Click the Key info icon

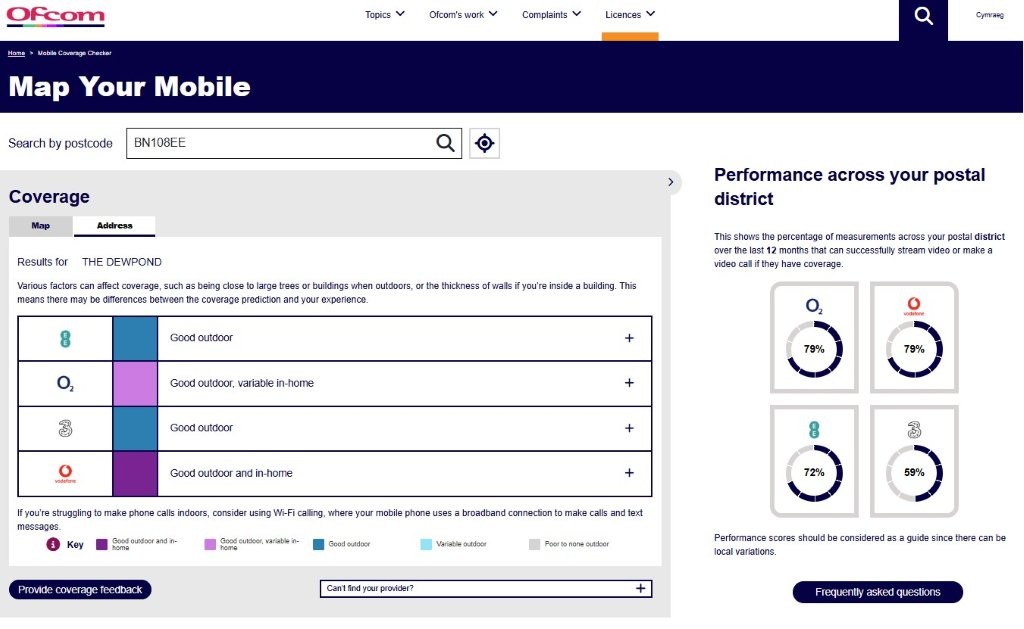[x=54, y=545]
